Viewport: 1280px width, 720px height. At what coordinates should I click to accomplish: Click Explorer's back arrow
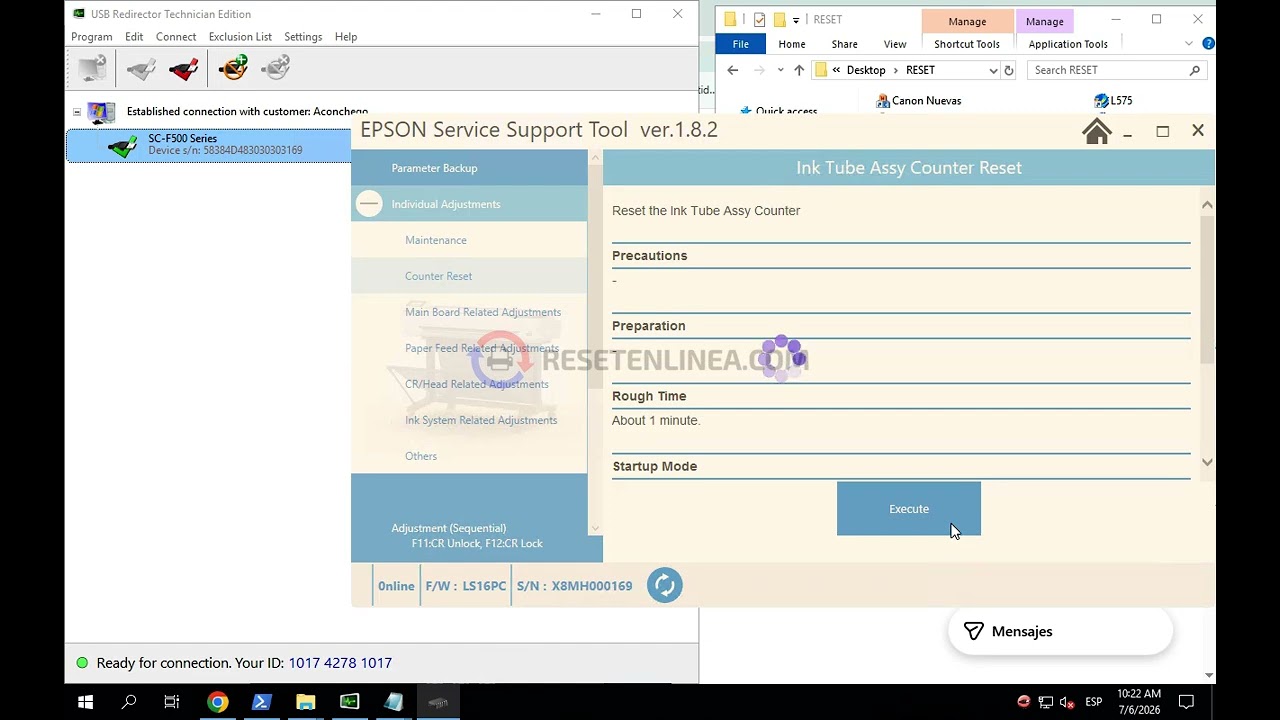733,70
